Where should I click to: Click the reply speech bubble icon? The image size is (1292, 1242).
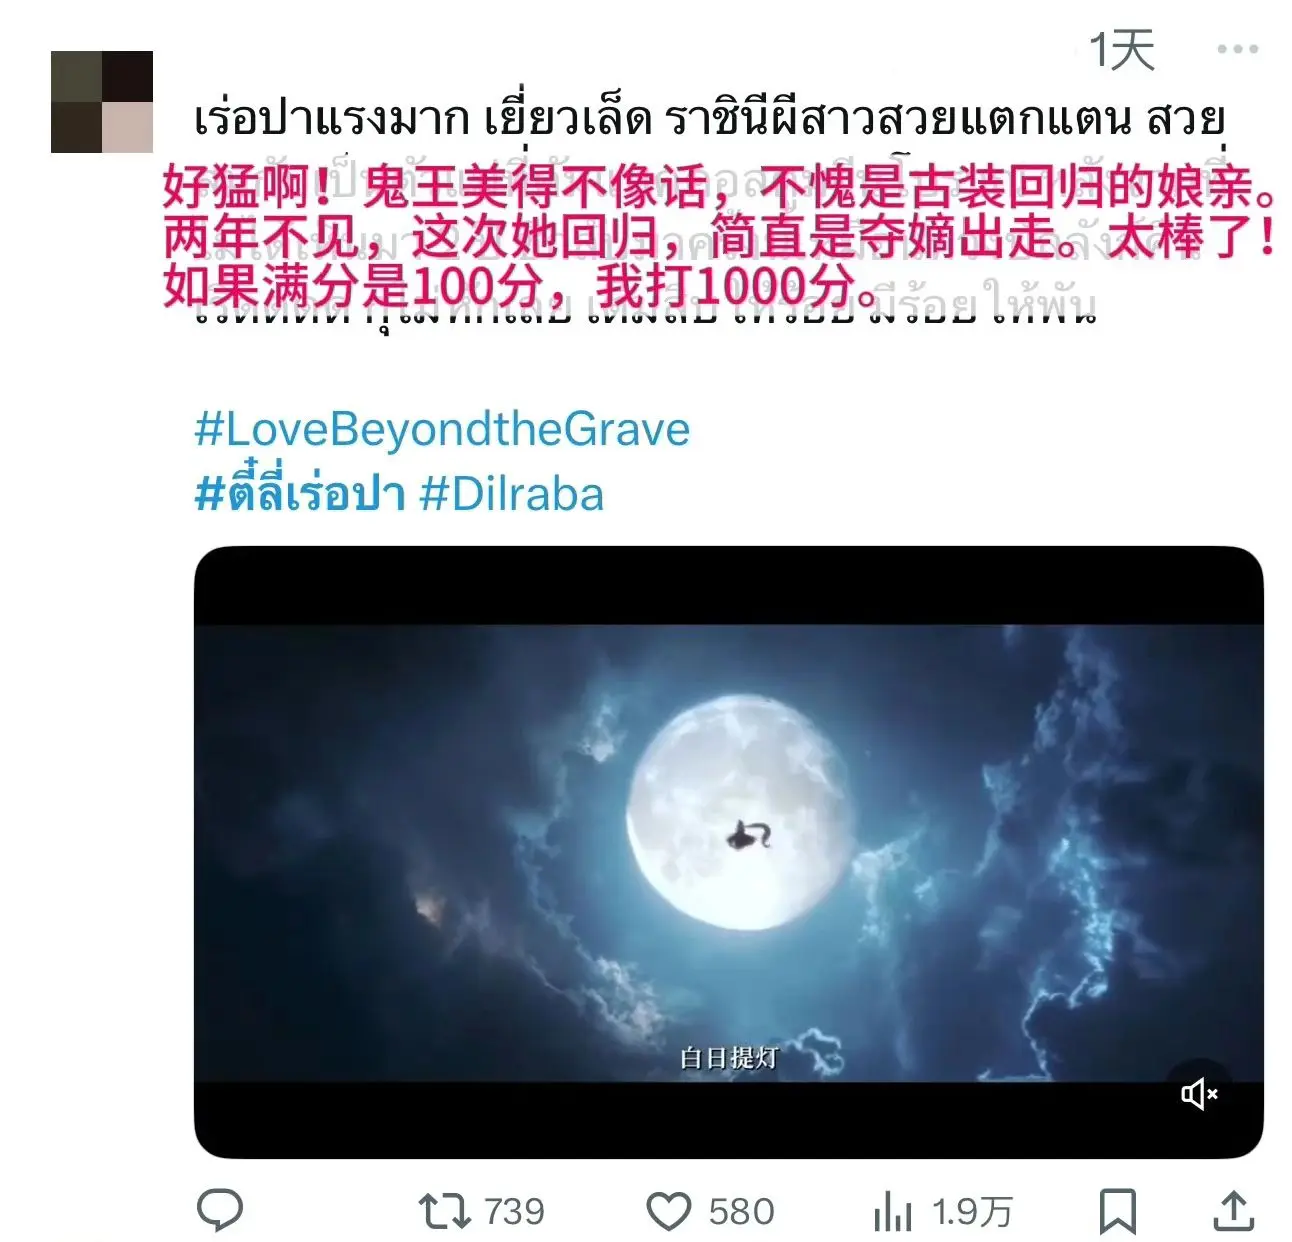220,1210
